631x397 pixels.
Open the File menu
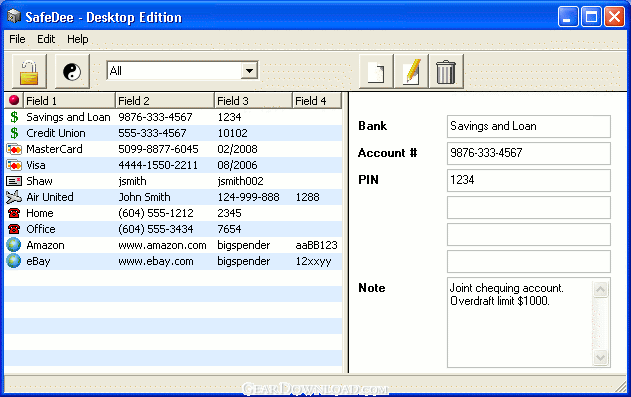coord(17,39)
